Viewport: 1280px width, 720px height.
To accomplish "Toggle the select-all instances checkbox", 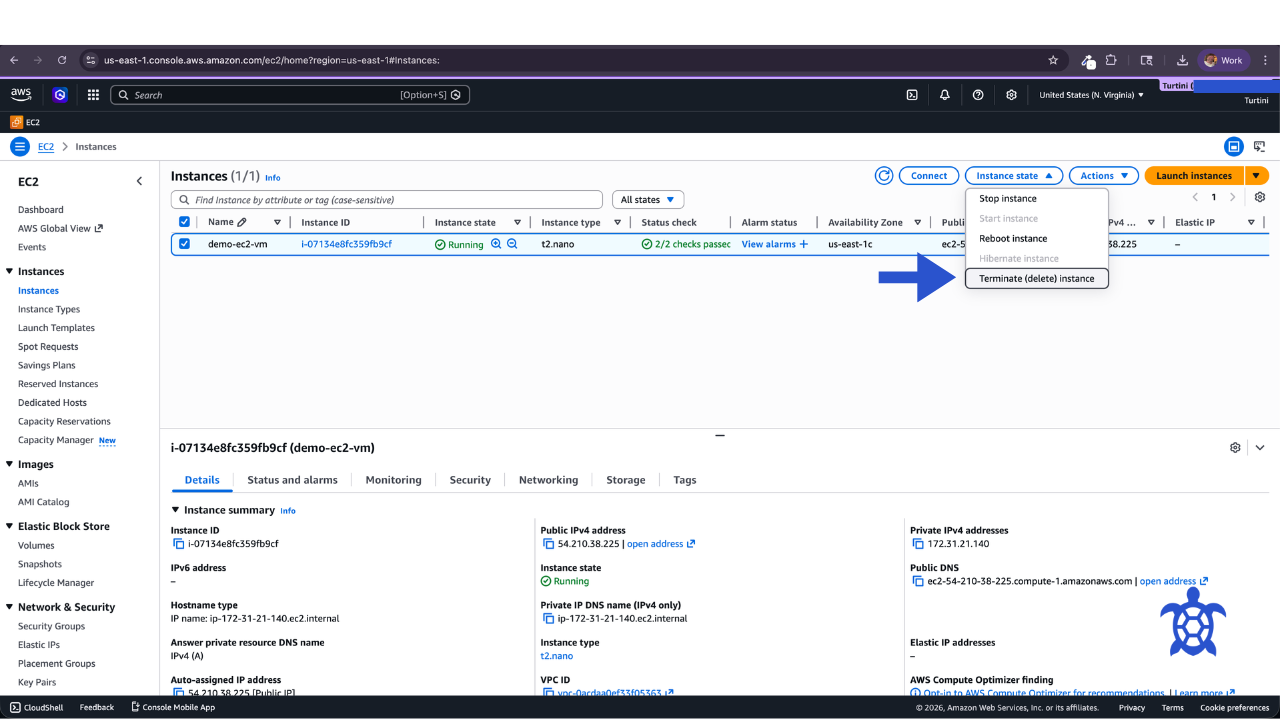I will pyautogui.click(x=184, y=222).
